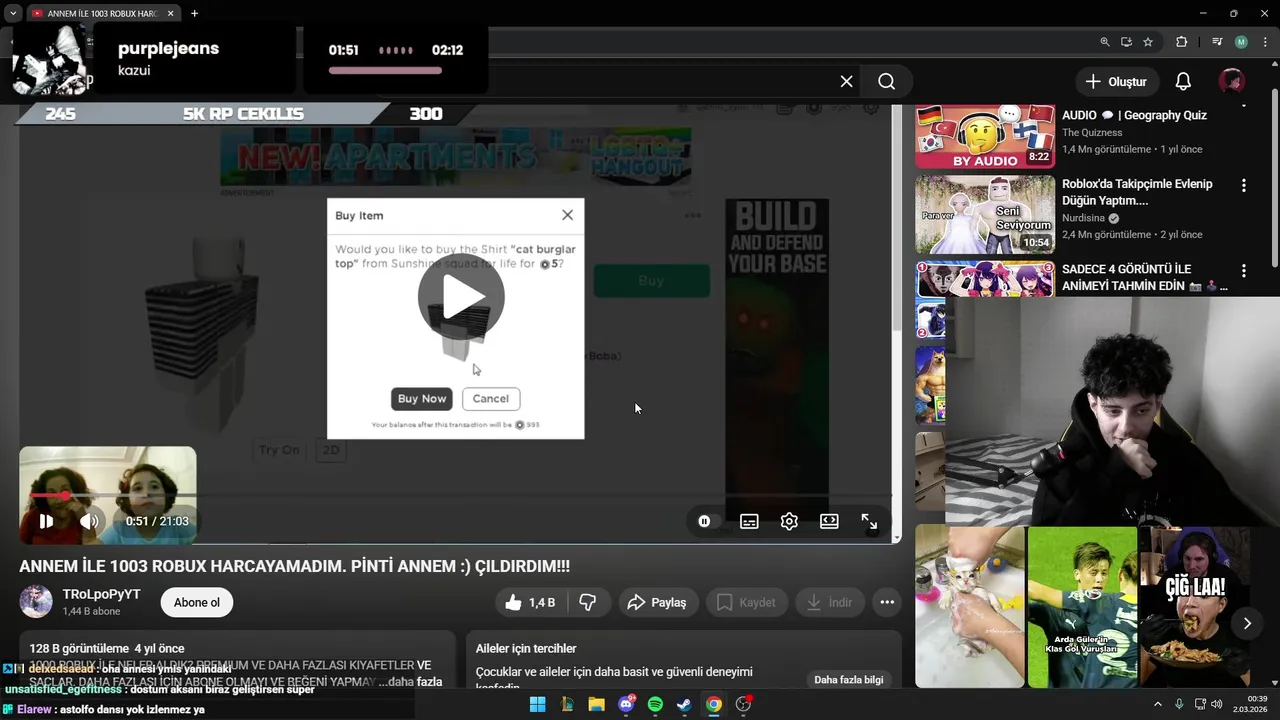Click the Oluştur create button
The height and width of the screenshot is (720, 1280).
[1116, 82]
